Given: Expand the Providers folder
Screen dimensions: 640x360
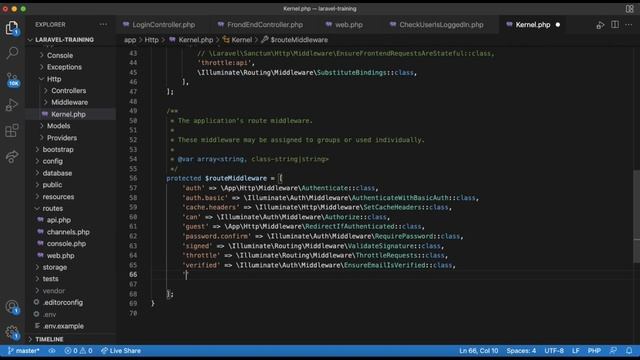Looking at the screenshot, I should point(62,138).
